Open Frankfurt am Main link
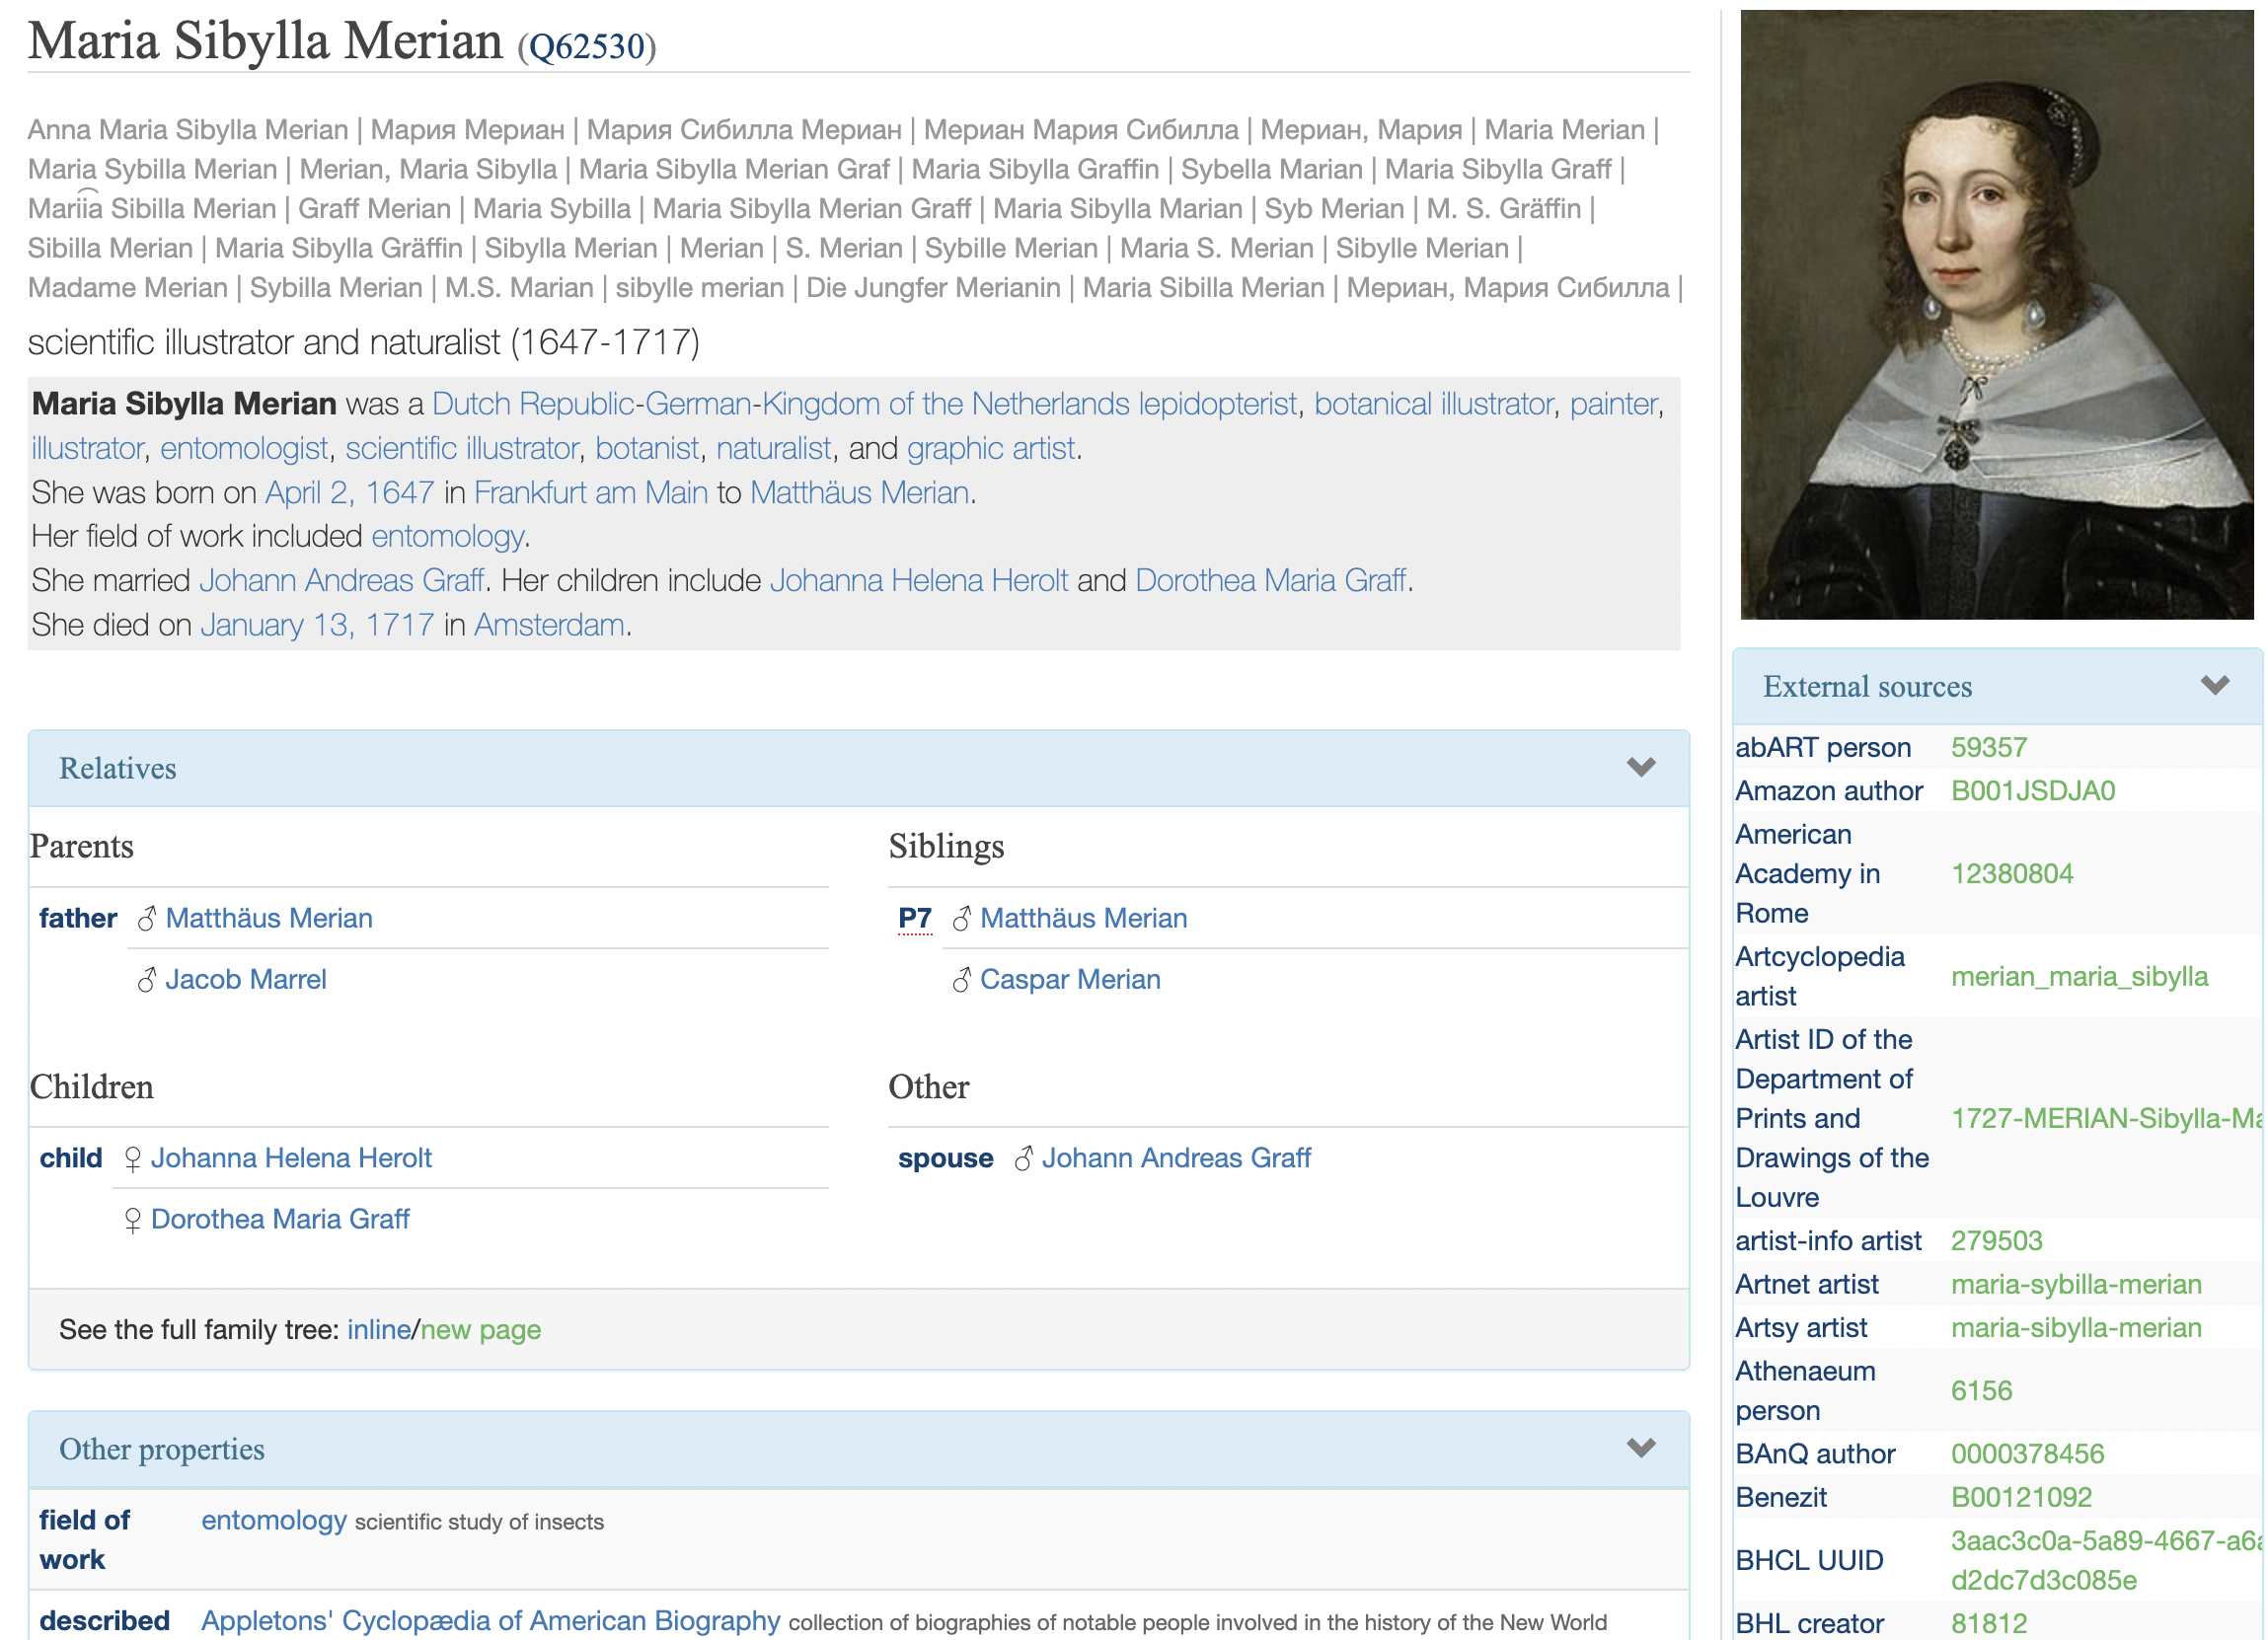Image resolution: width=2268 pixels, height=1640 pixels. (590, 493)
